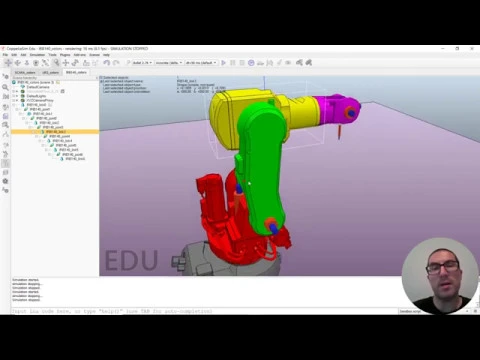Viewport: 480px width, 360px height.
Task: Open the Simulation menu
Action: 37,55
